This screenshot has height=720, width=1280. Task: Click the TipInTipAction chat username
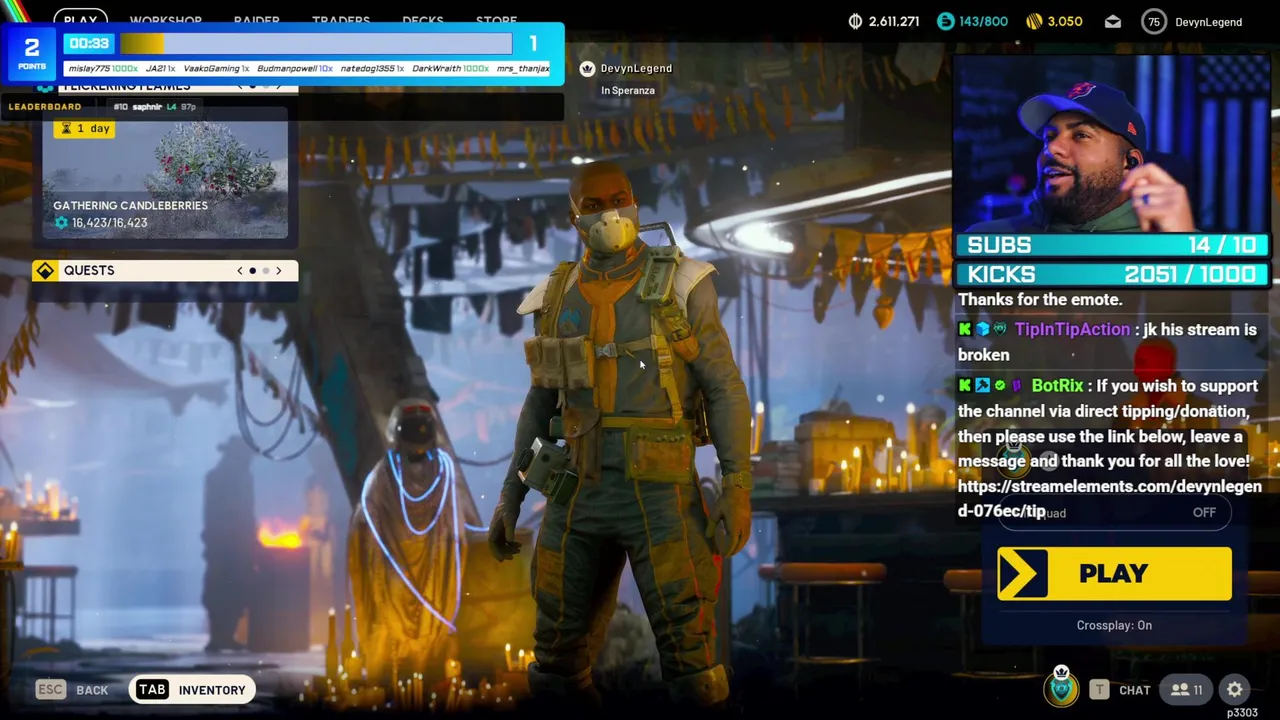click(x=1072, y=329)
